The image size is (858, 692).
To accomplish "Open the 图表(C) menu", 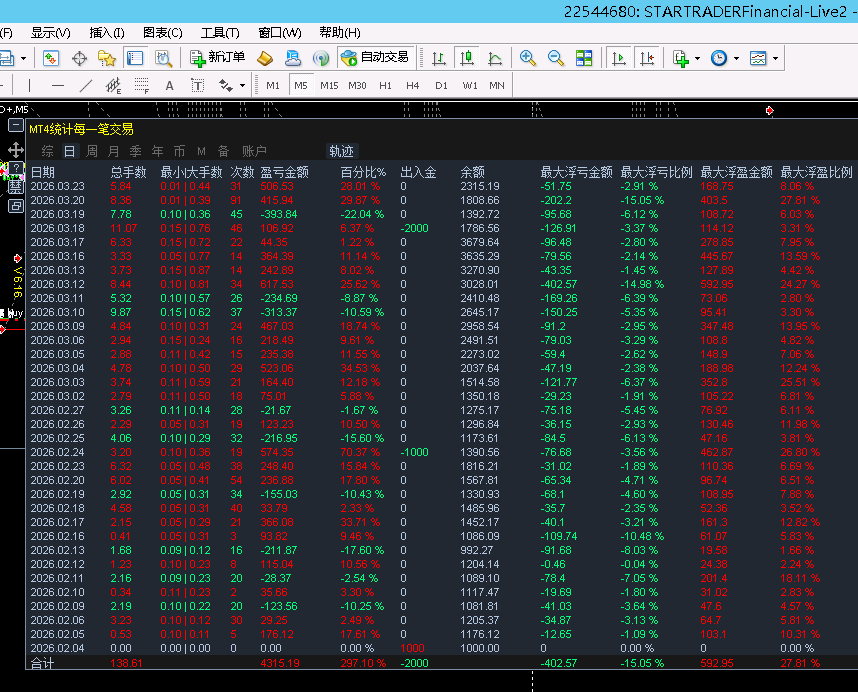I will pyautogui.click(x=163, y=33).
